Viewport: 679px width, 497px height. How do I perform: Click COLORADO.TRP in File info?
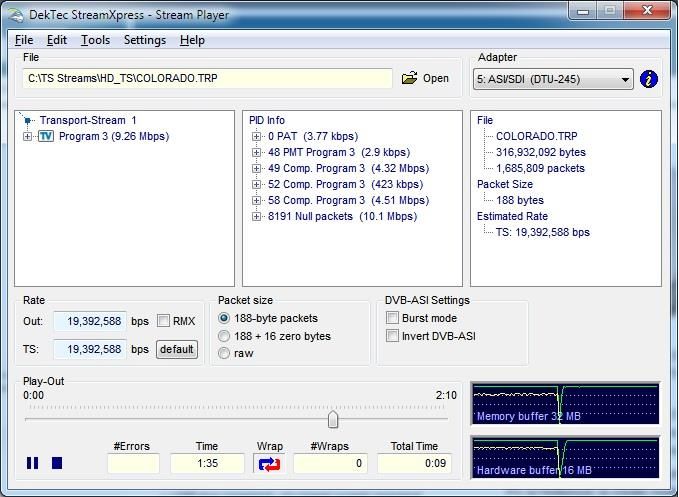click(x=537, y=136)
